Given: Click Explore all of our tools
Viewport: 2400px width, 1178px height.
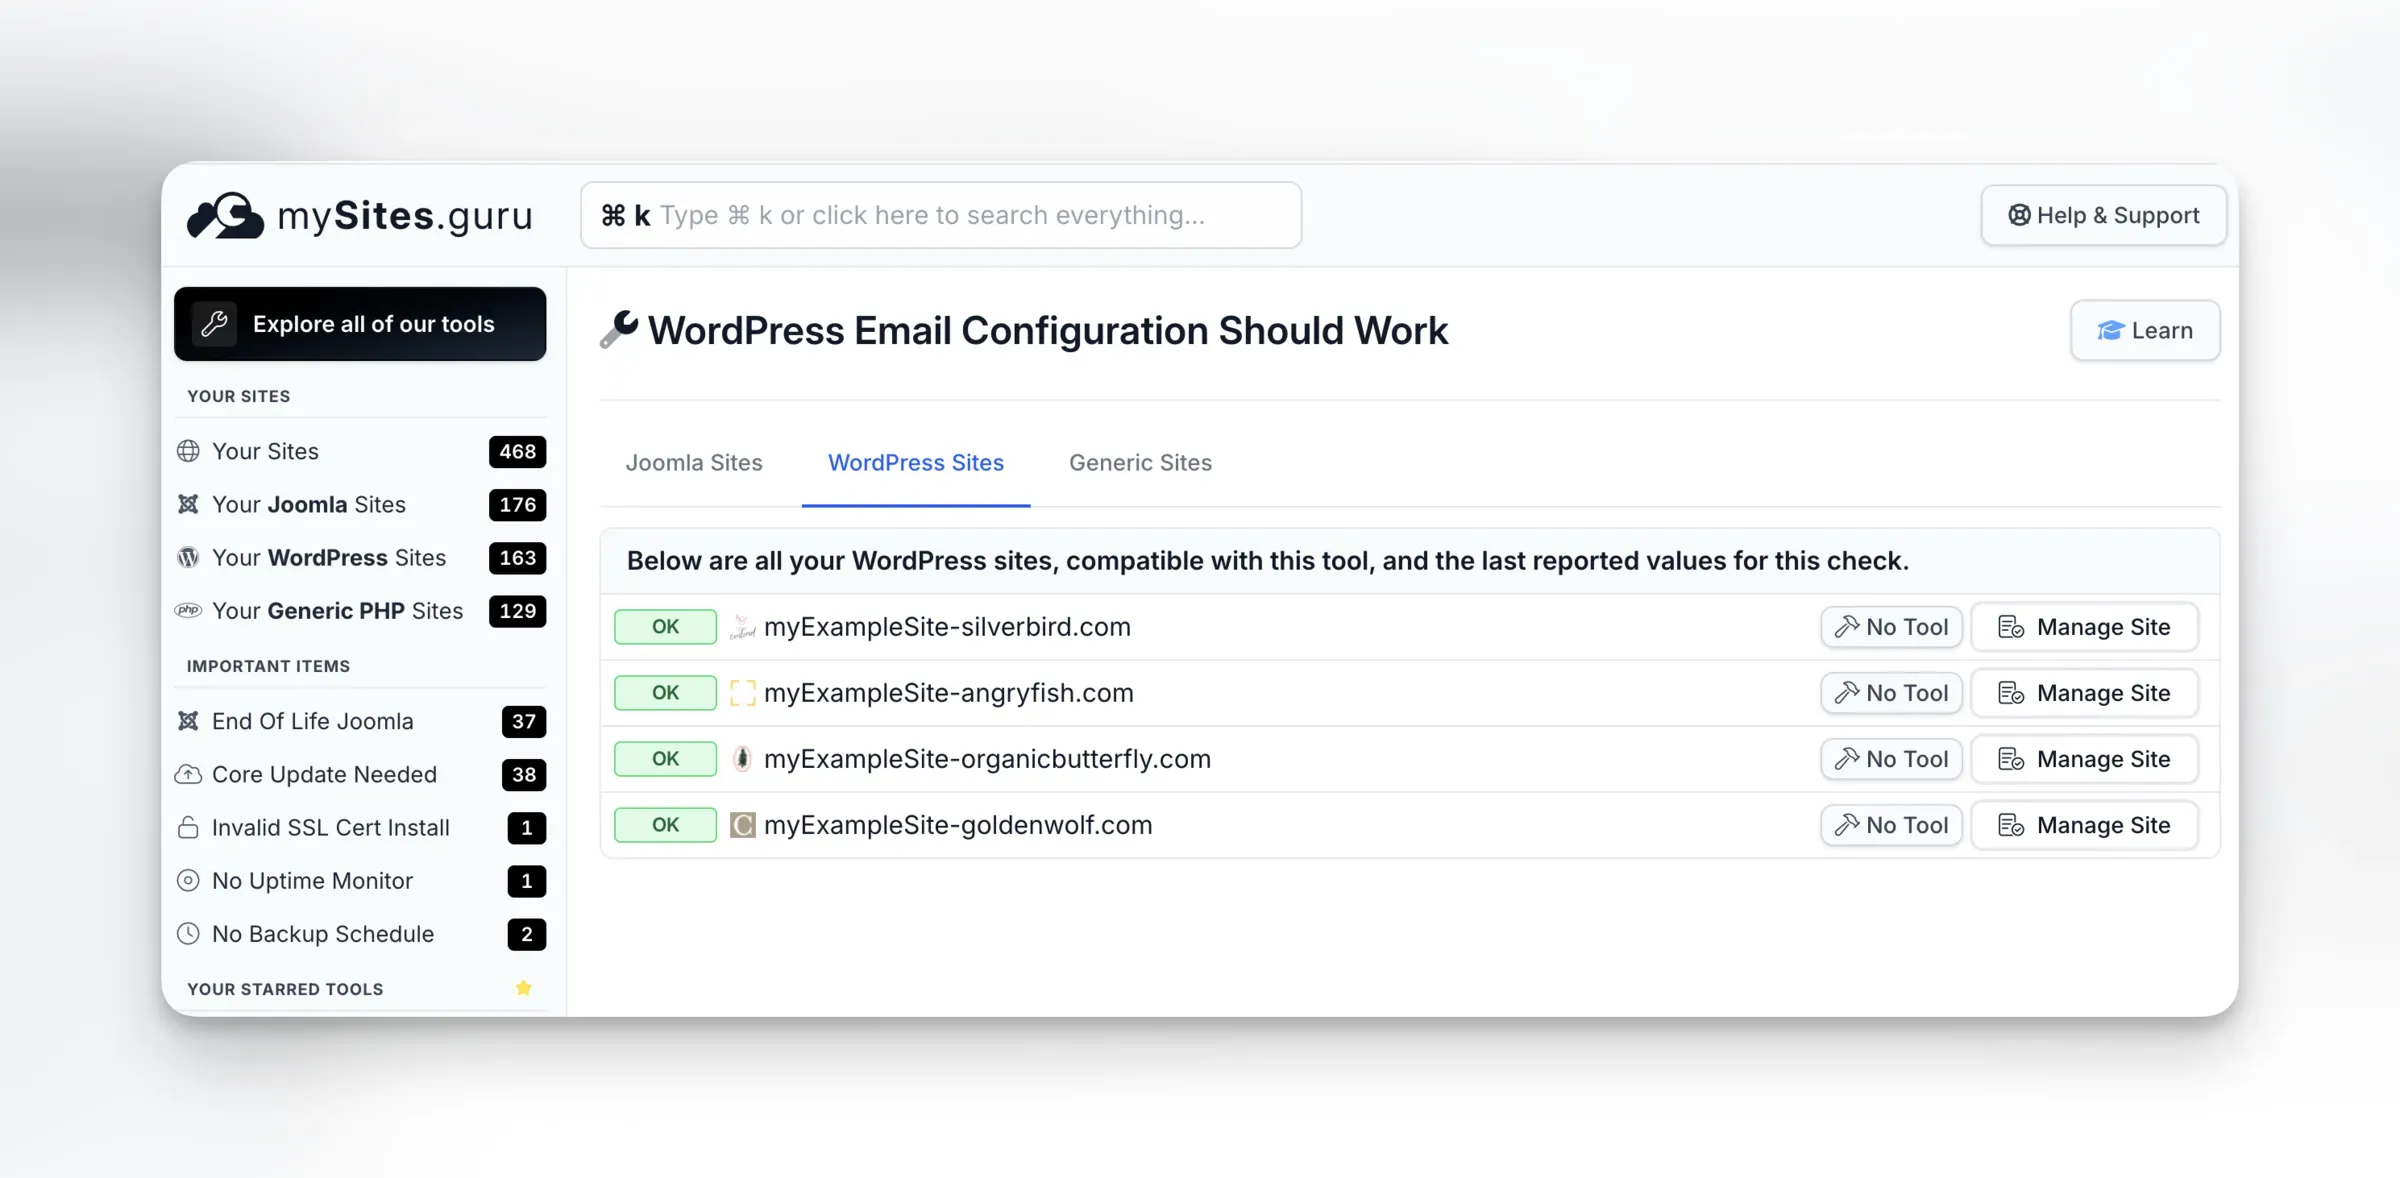Looking at the screenshot, I should click(x=360, y=323).
